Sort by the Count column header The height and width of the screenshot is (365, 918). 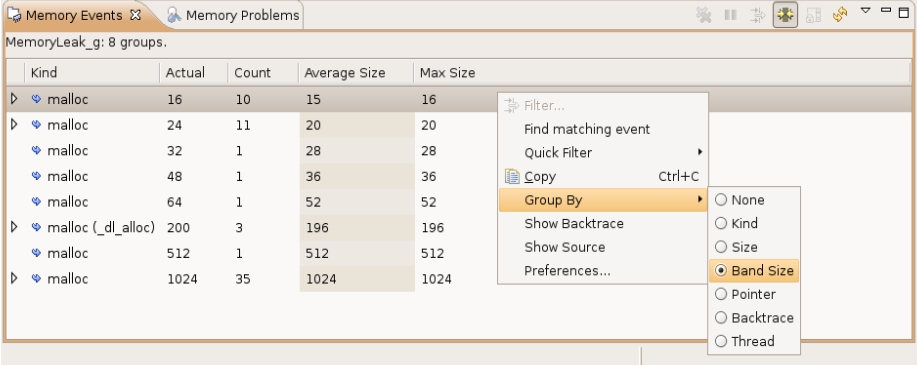pyautogui.click(x=263, y=73)
